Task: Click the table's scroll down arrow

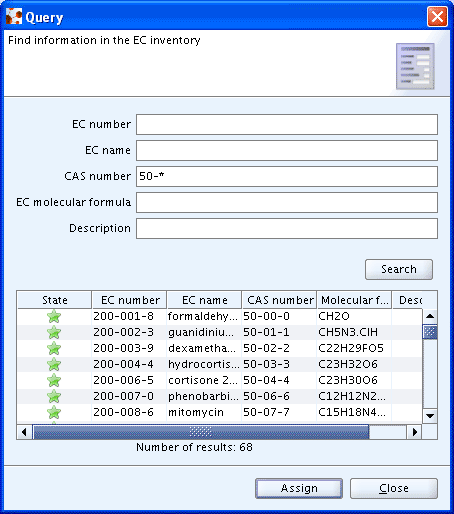Action: coord(430,416)
